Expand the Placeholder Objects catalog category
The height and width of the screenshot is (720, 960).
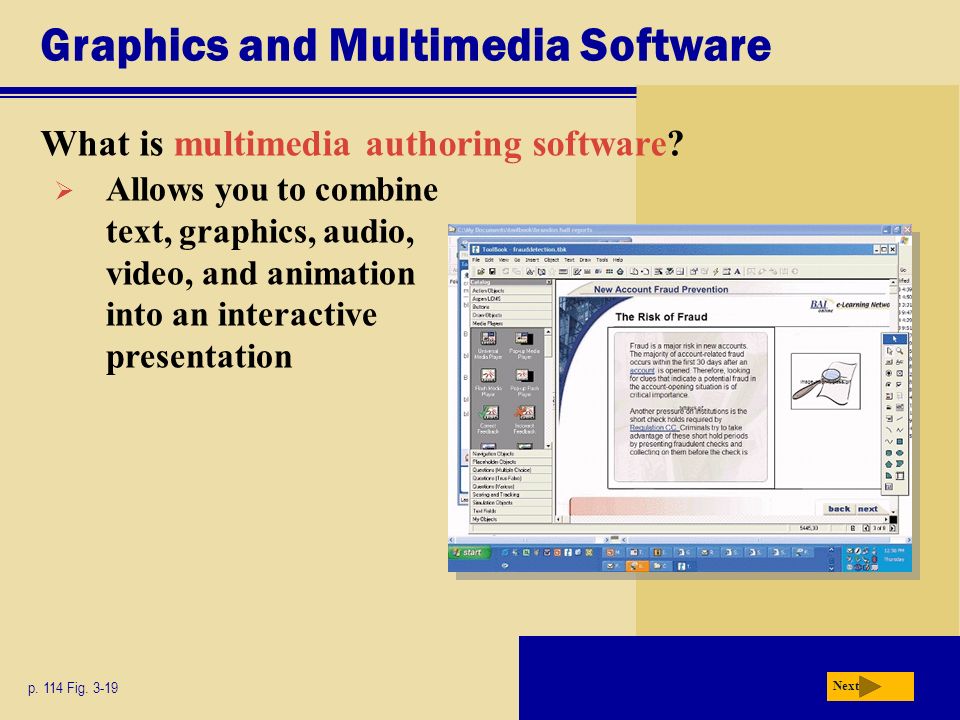[x=511, y=462]
